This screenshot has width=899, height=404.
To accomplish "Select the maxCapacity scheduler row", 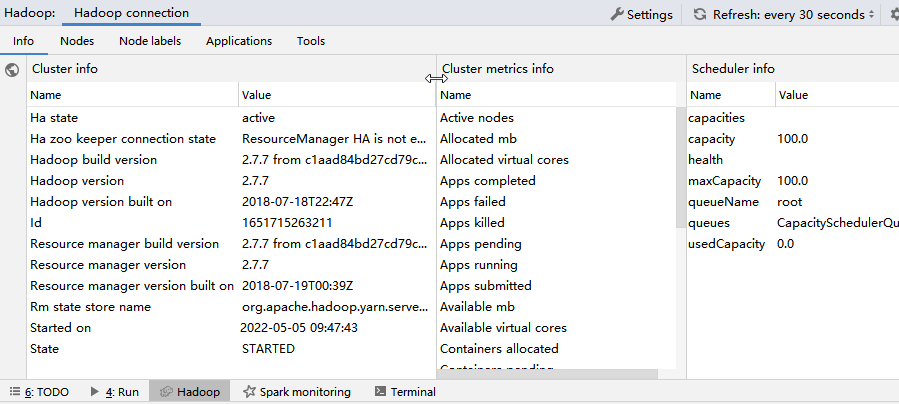I will 793,181.
